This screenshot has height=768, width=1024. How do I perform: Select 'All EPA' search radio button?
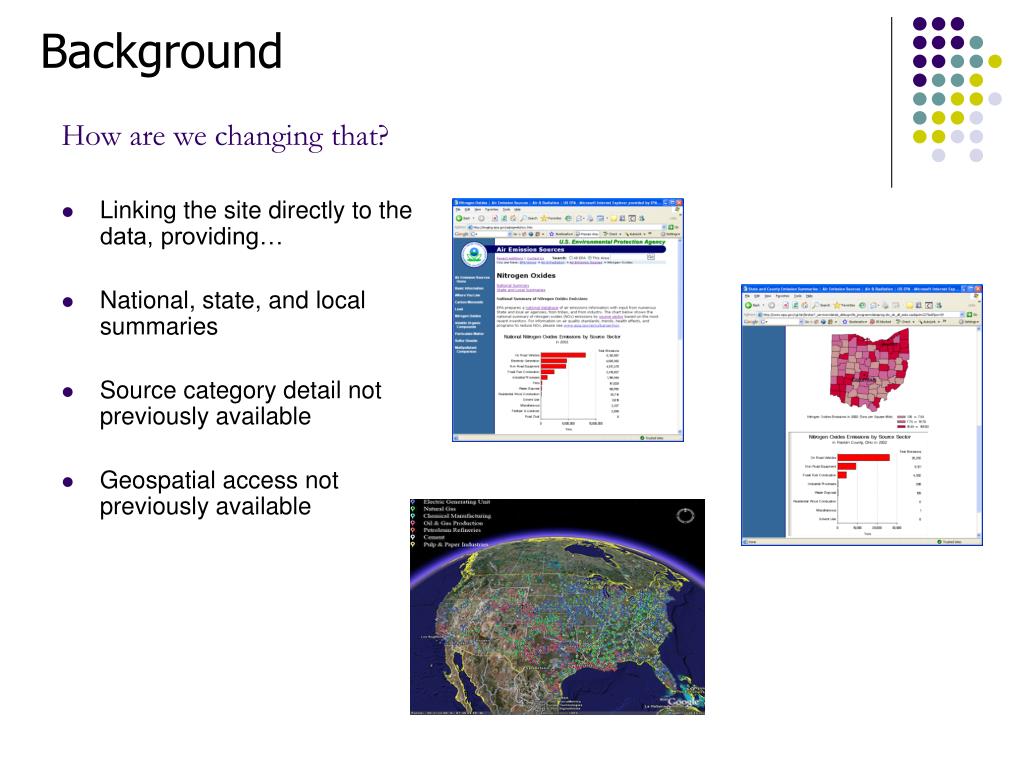click(573, 258)
